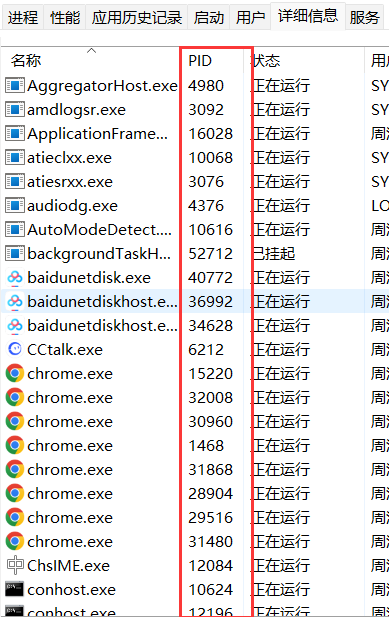Click the AutoModeDetect process icon
This screenshot has height=617, width=389.
(15, 229)
